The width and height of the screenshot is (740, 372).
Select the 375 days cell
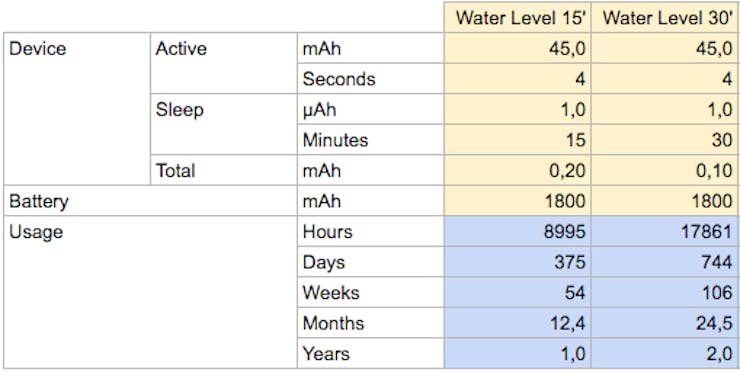pos(517,262)
